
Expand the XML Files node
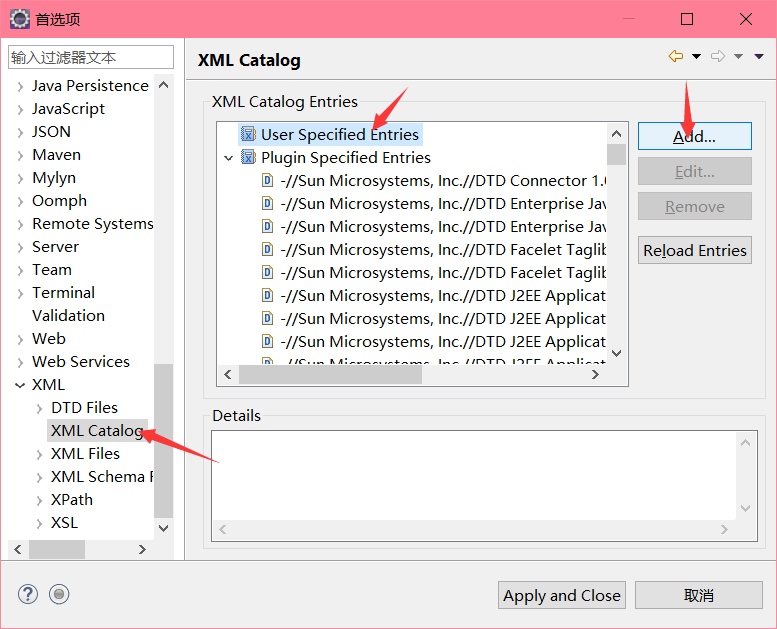click(x=39, y=455)
